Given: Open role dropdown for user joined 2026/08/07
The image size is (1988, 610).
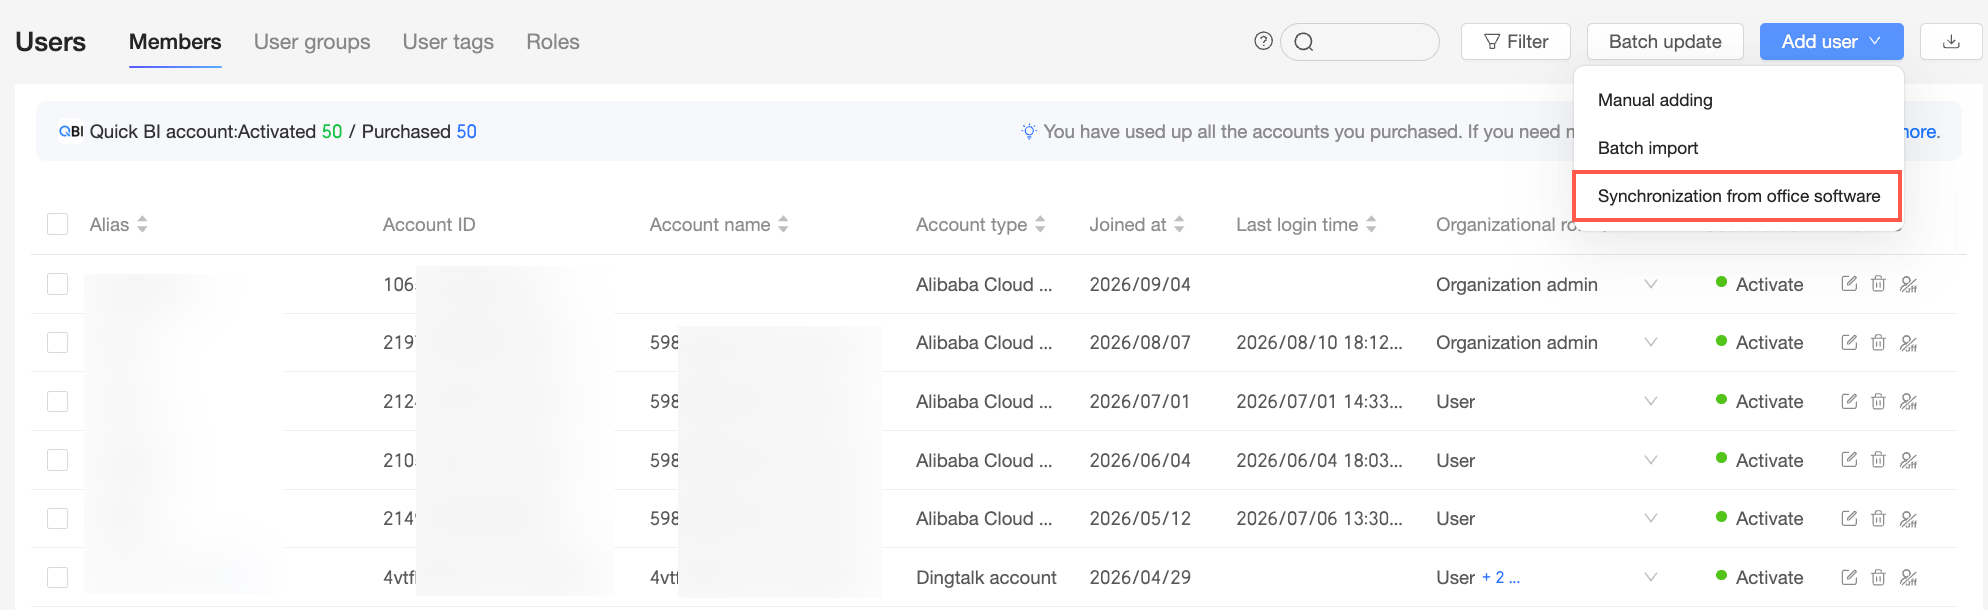Looking at the screenshot, I should (x=1651, y=342).
